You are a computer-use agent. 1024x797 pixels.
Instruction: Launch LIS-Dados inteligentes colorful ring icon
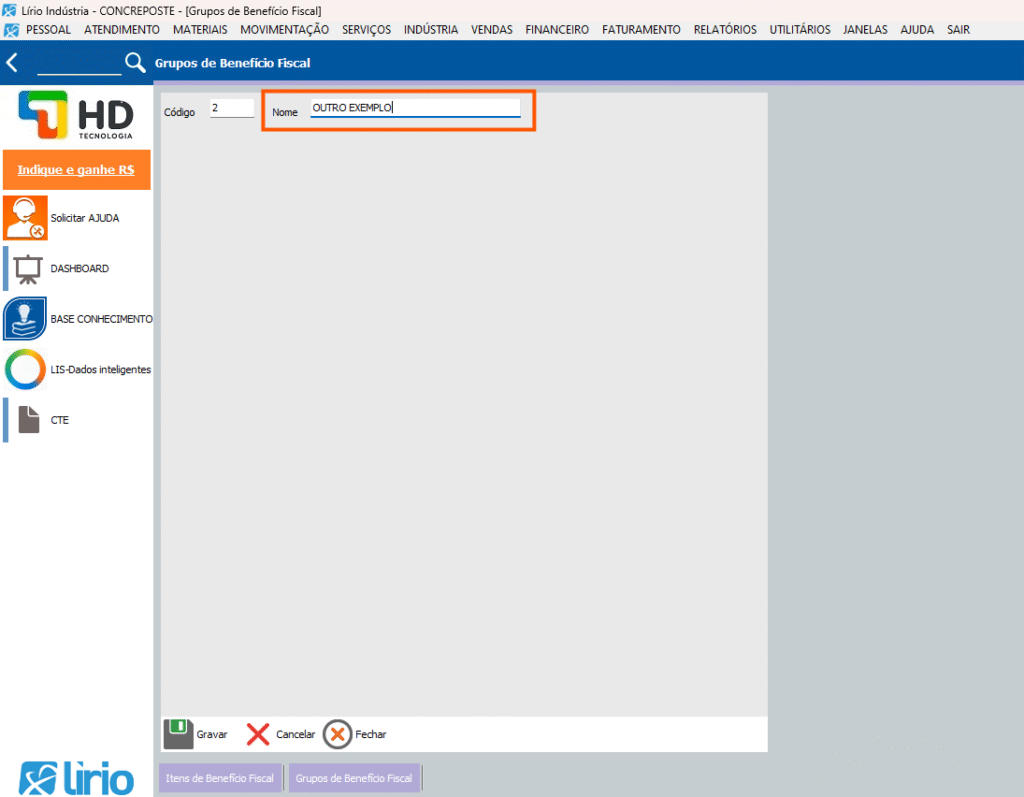click(x=25, y=370)
